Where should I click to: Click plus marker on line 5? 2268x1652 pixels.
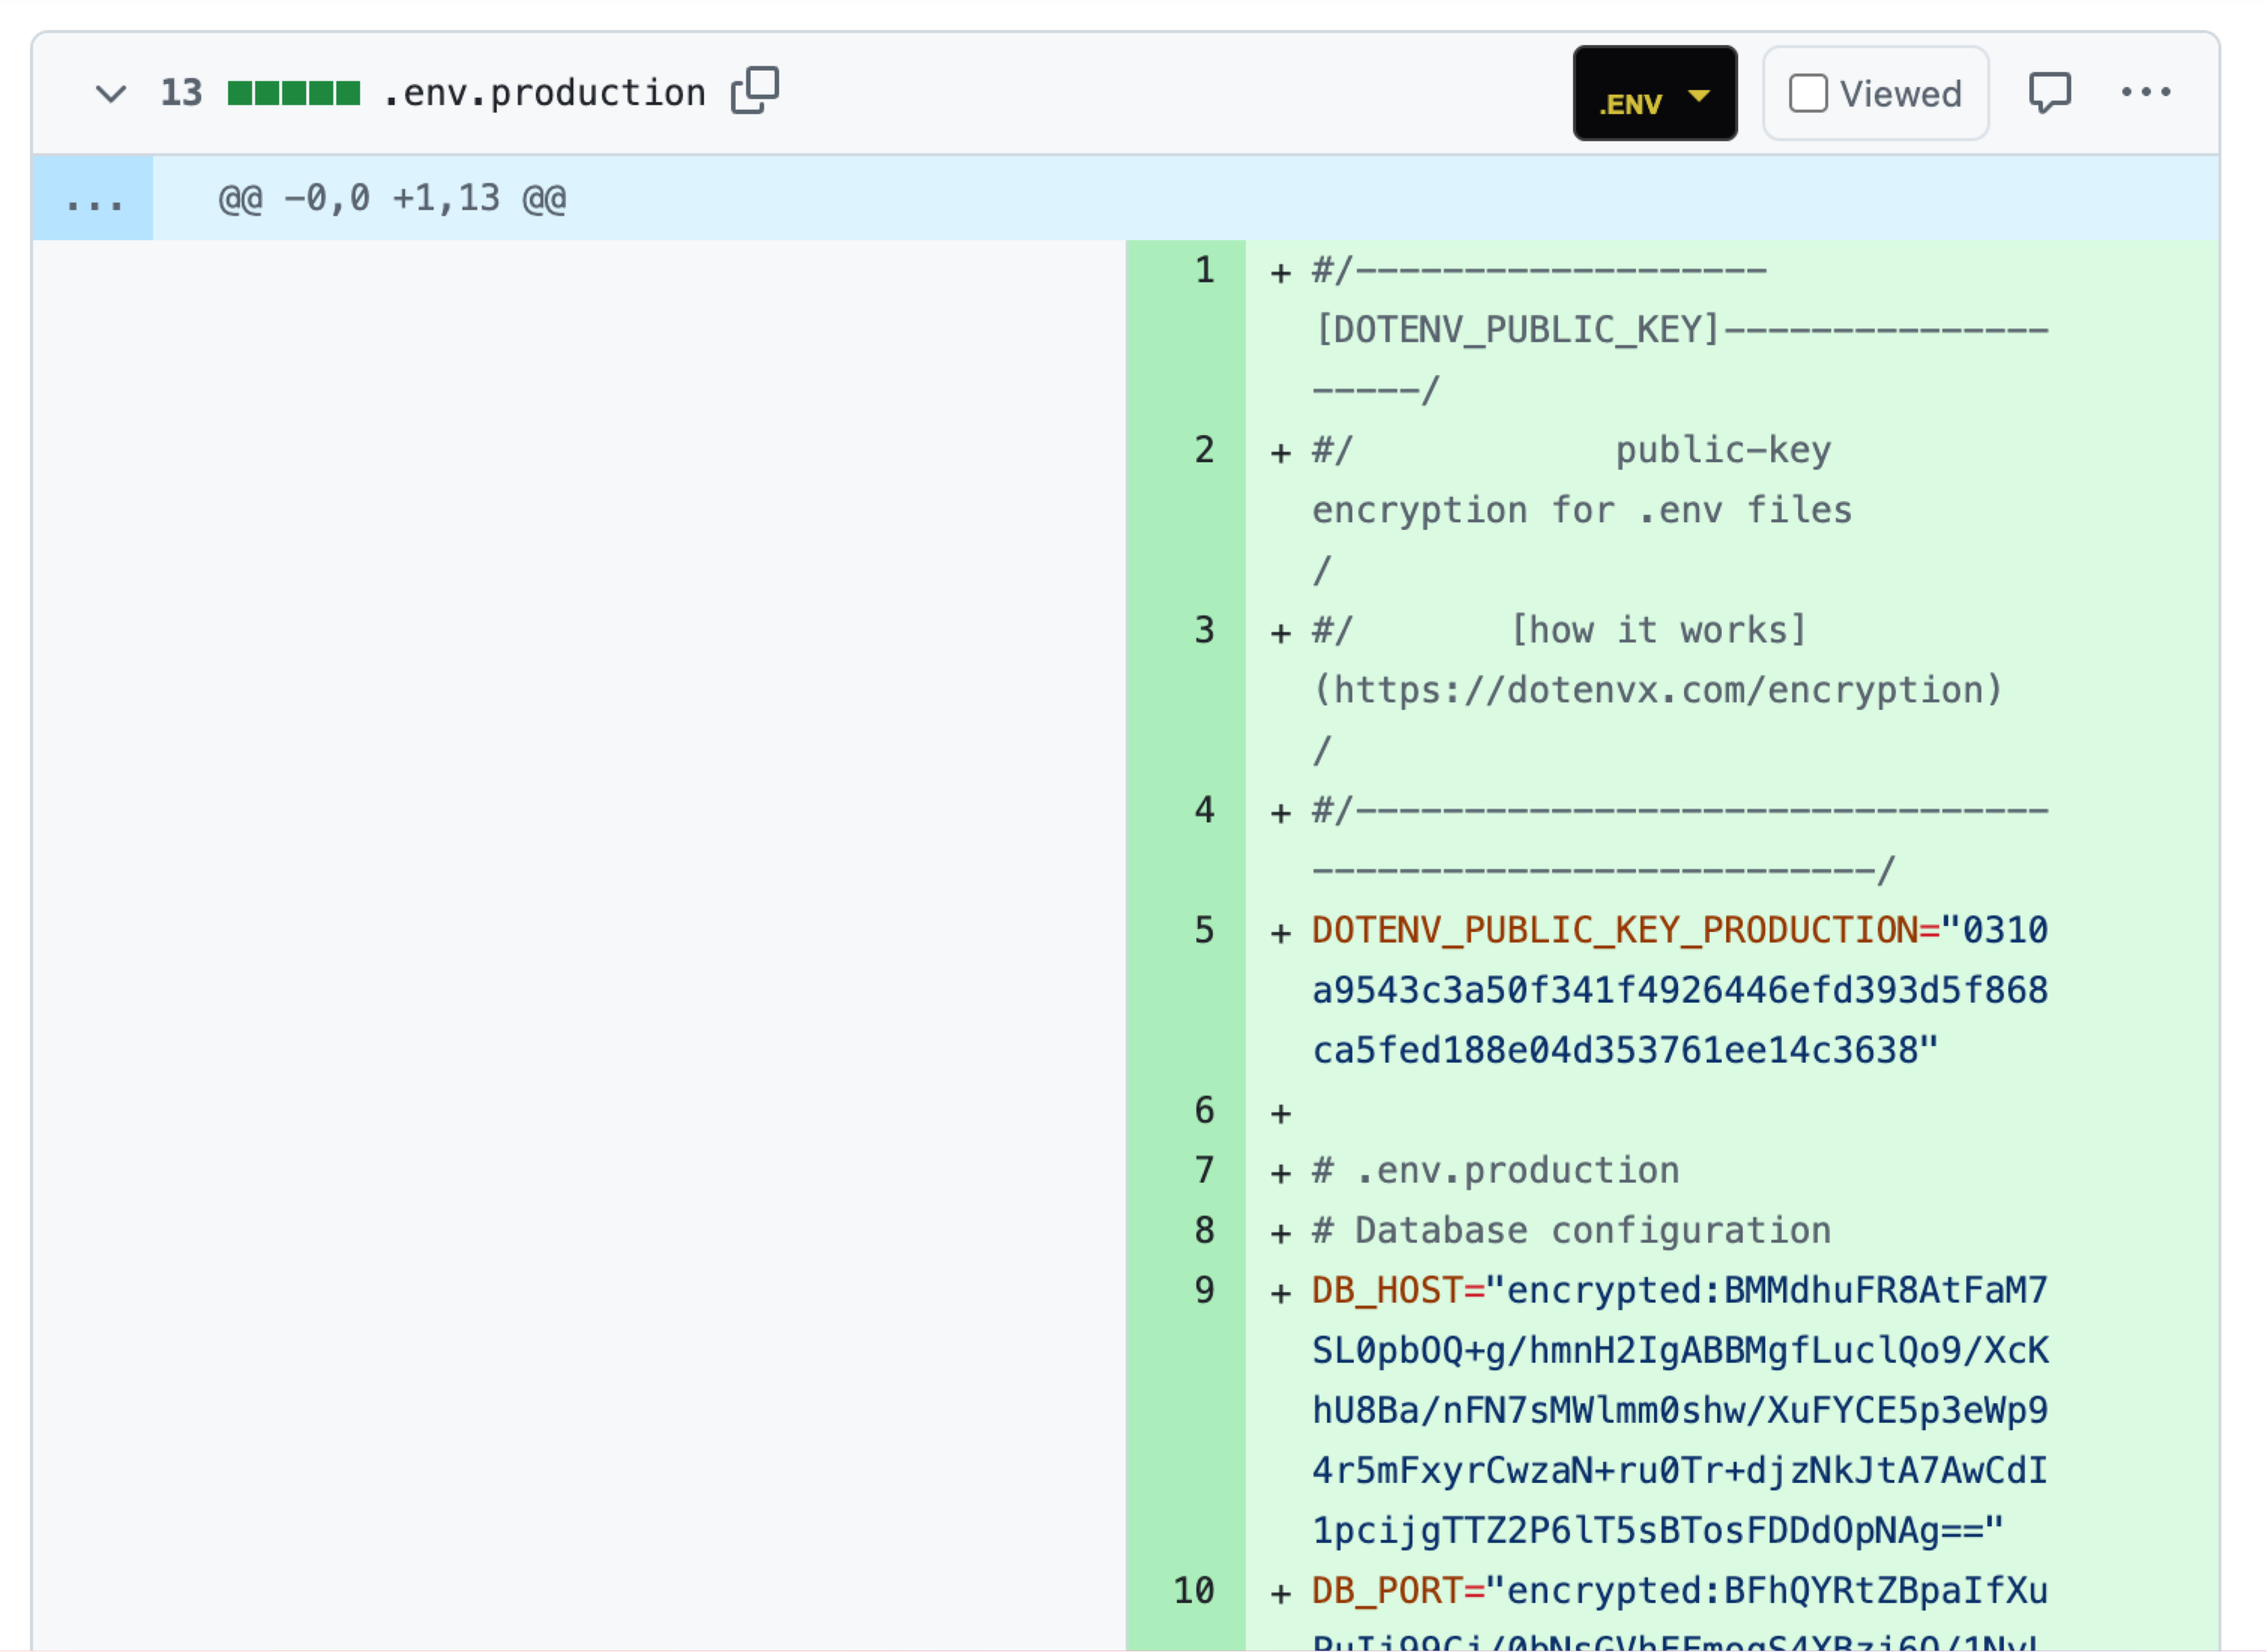click(x=1280, y=933)
